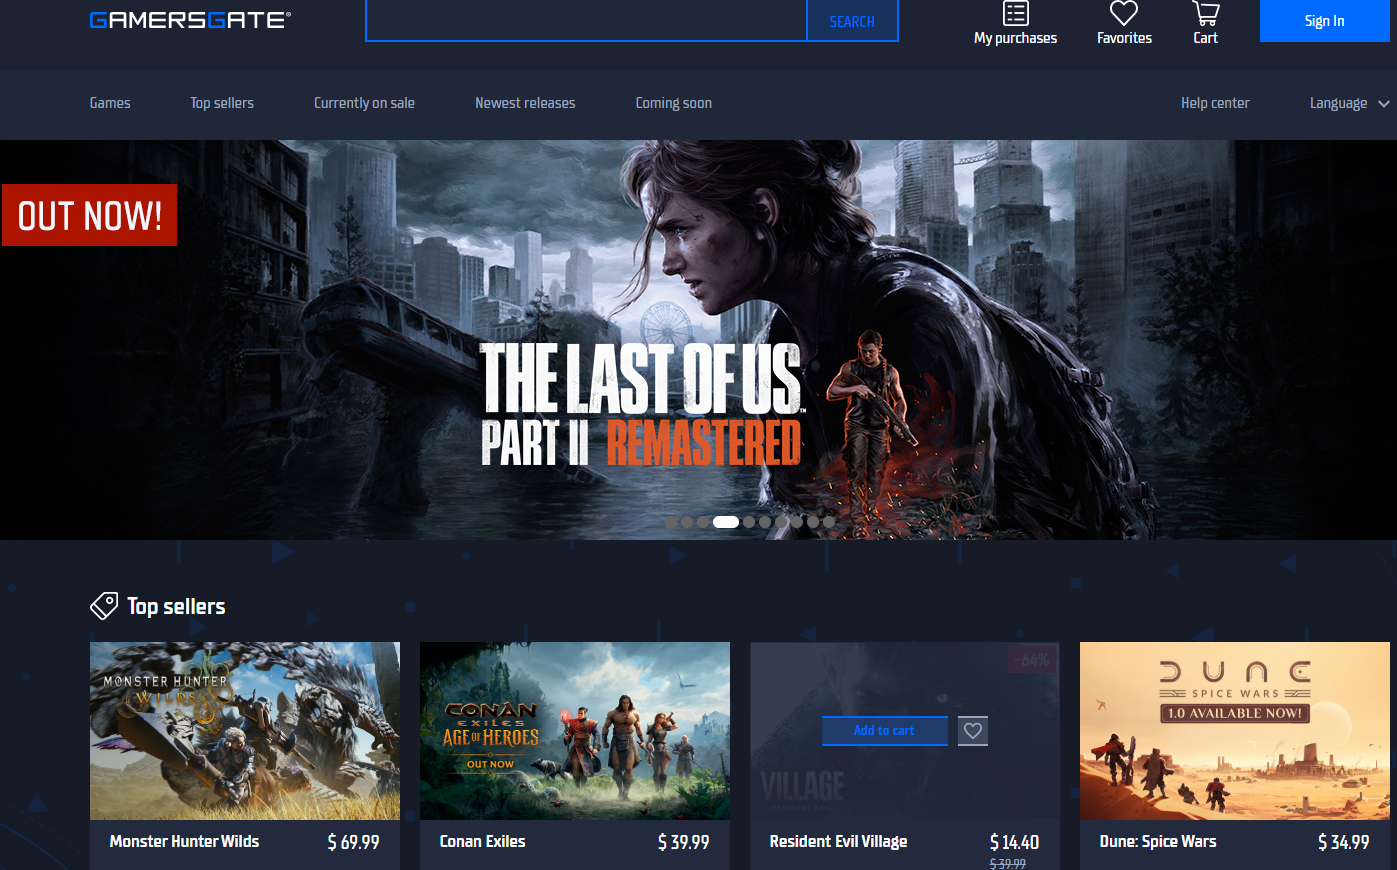Select the first carousel slide dot
Screen dimensions: 1397x870
point(671,522)
